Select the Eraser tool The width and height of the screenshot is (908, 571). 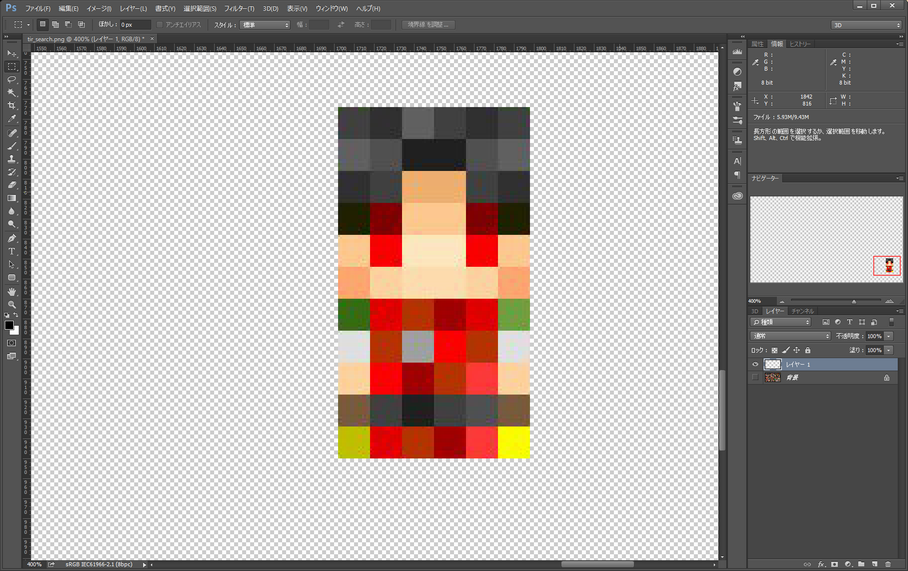click(12, 185)
